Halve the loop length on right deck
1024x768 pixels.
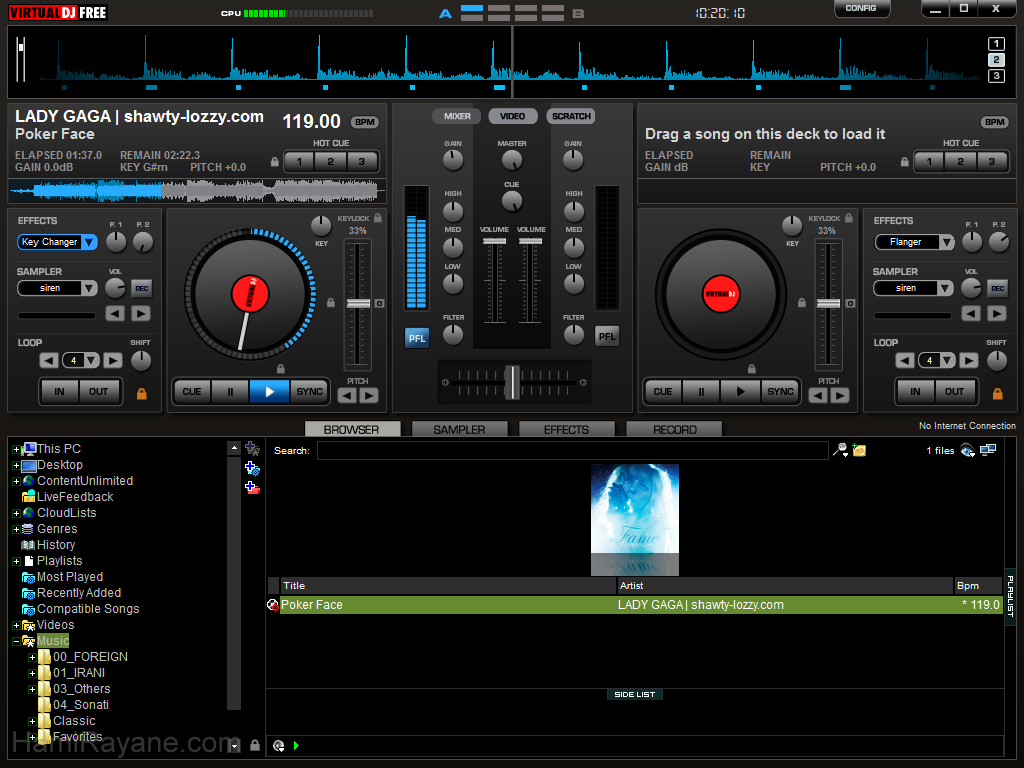tap(904, 360)
